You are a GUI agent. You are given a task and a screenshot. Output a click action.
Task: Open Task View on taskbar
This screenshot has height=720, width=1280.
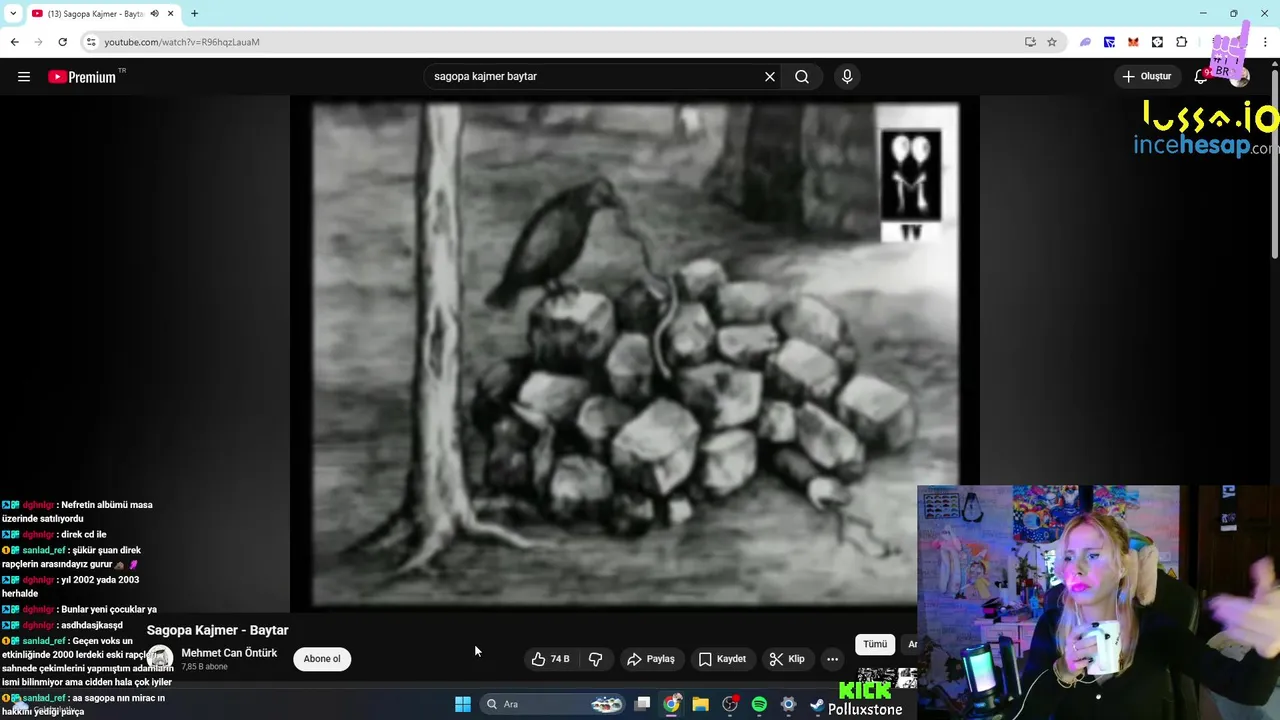642,704
